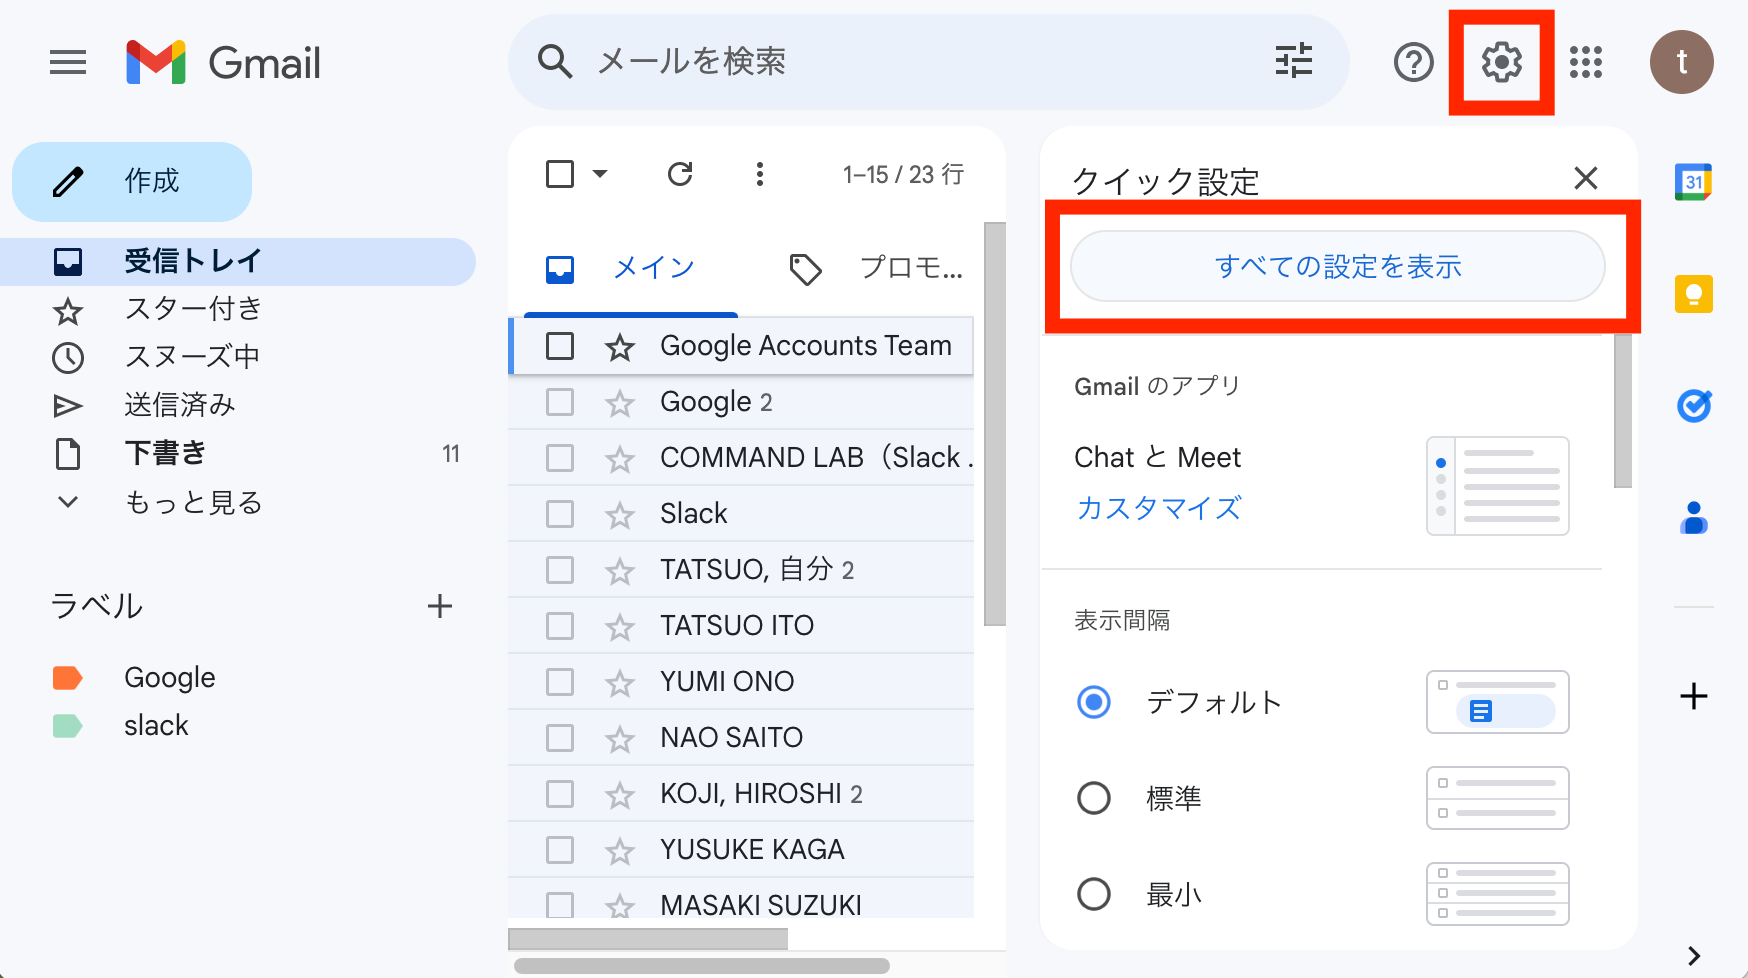
Task: Click the Settings gear icon
Action: tap(1501, 62)
